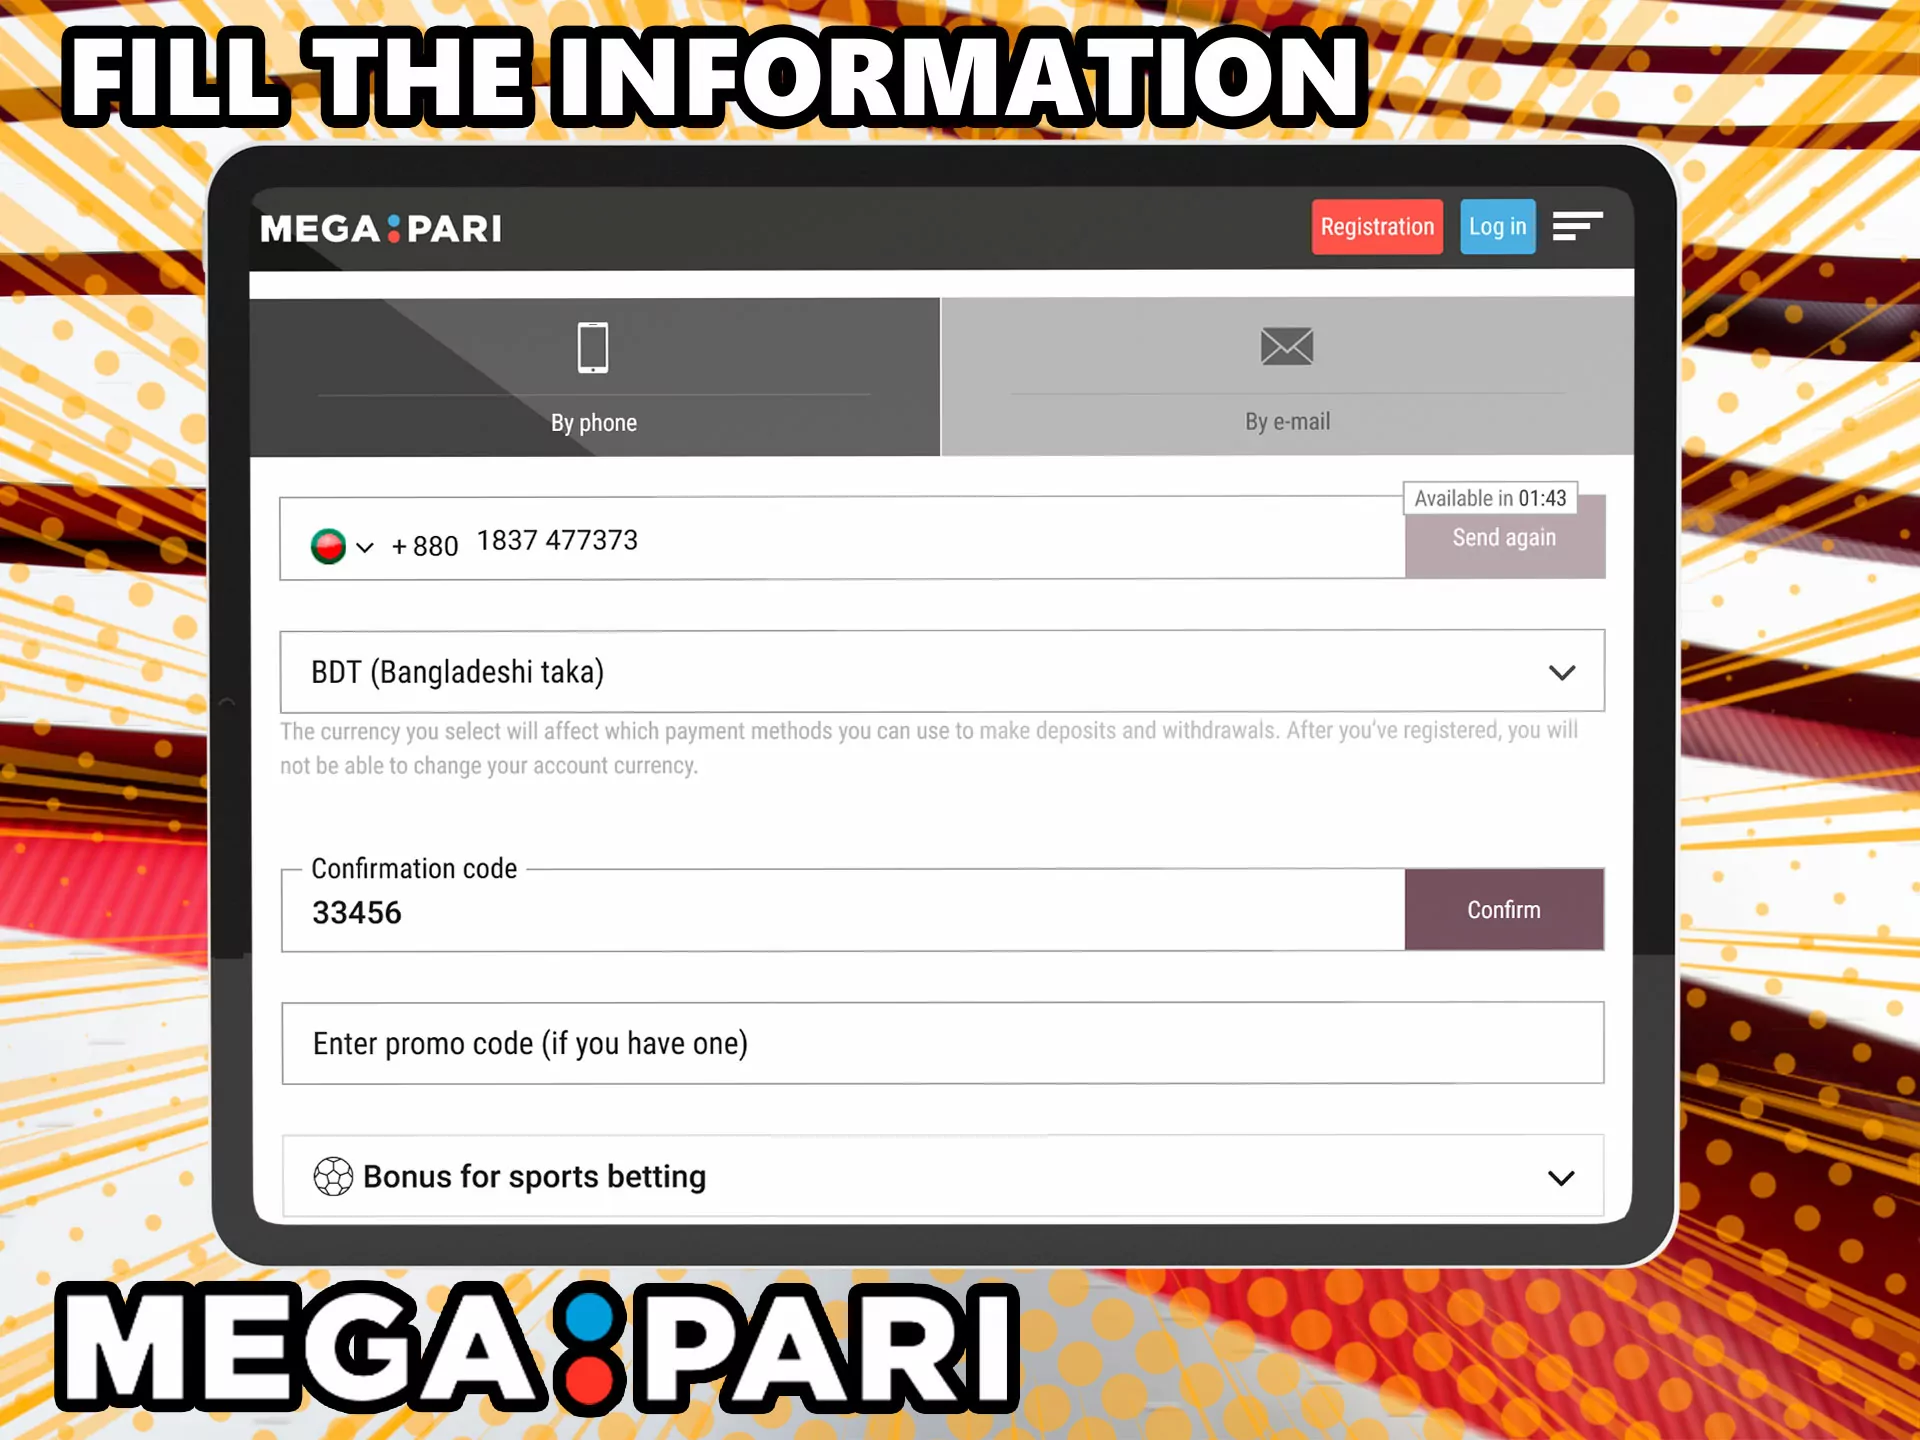Click the Send again button

(x=1504, y=538)
